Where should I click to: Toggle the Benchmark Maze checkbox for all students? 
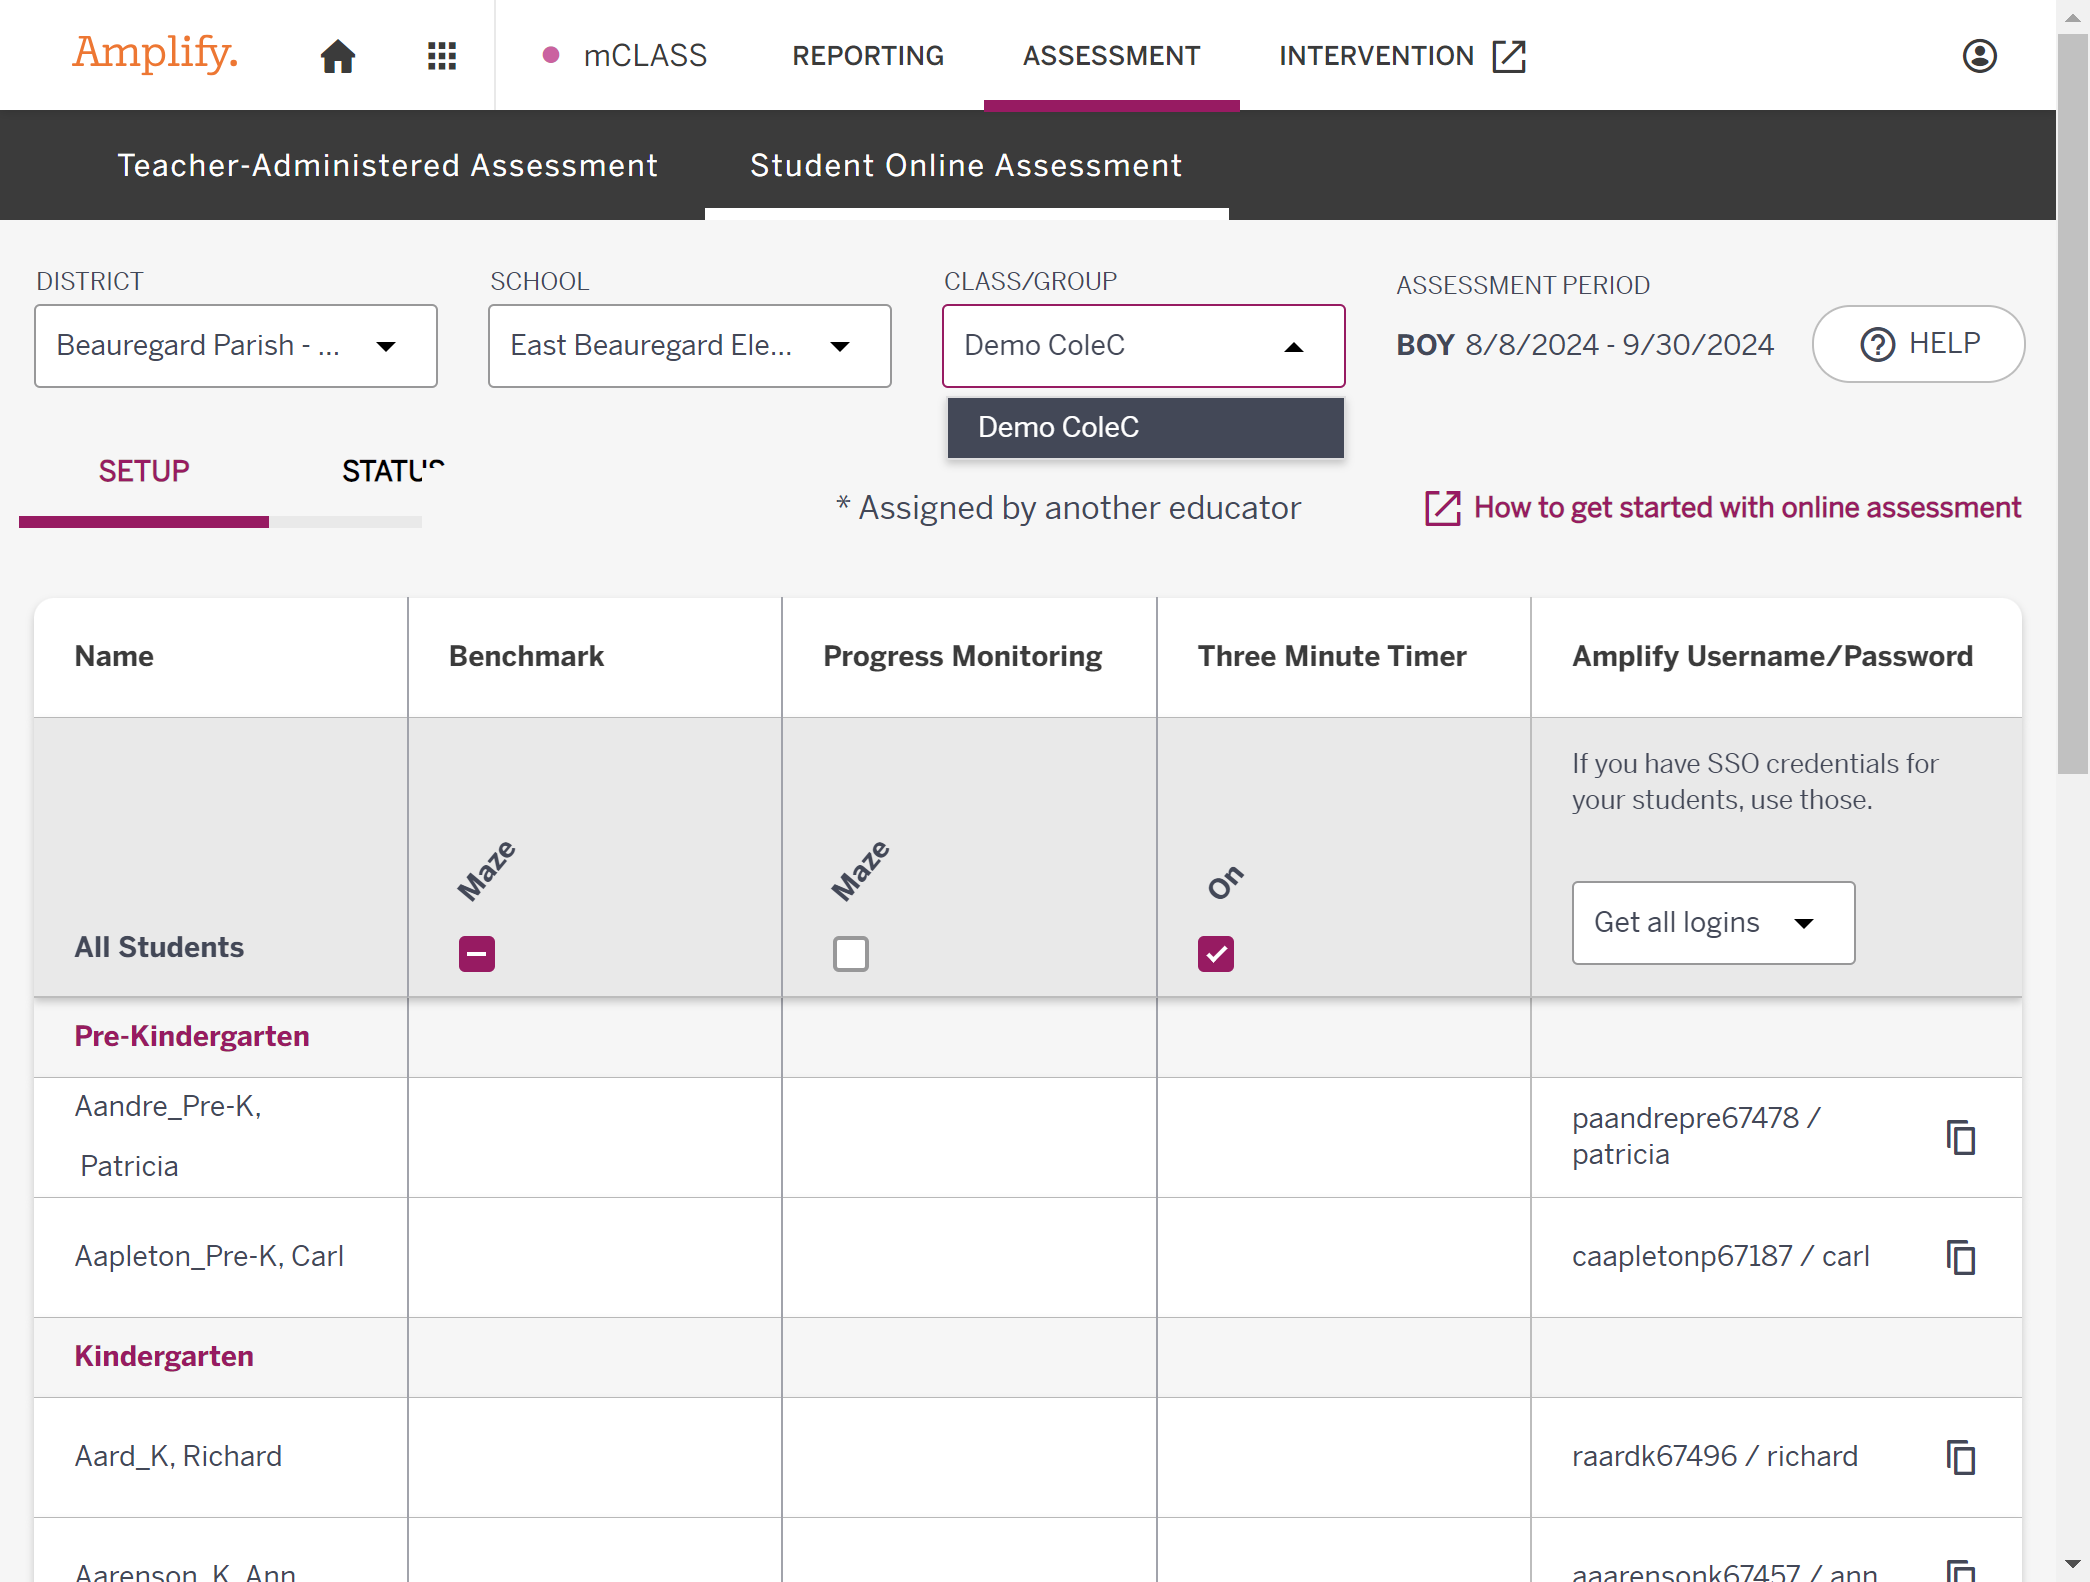[477, 954]
